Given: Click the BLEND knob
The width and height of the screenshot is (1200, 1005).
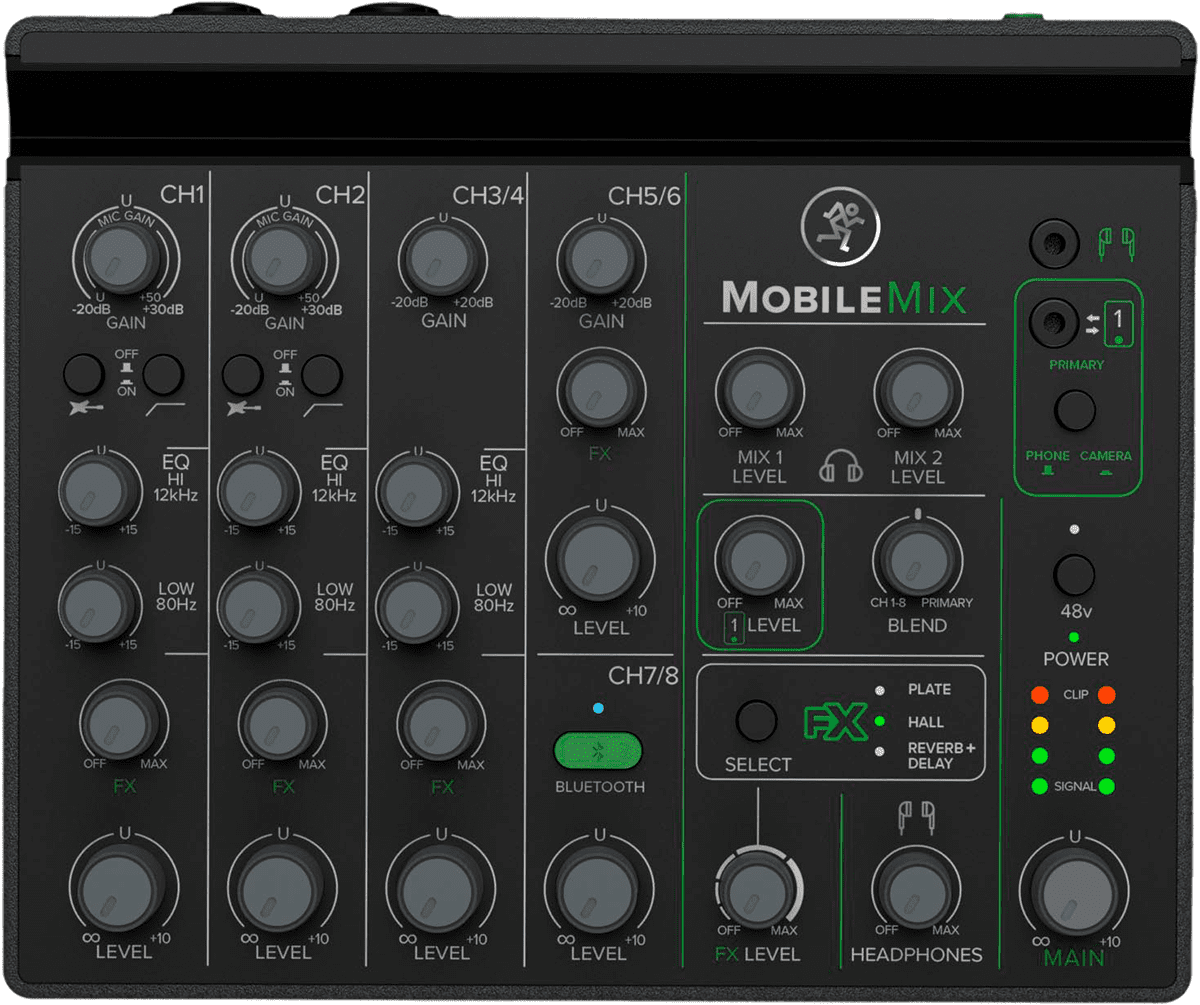Looking at the screenshot, I should tap(916, 559).
